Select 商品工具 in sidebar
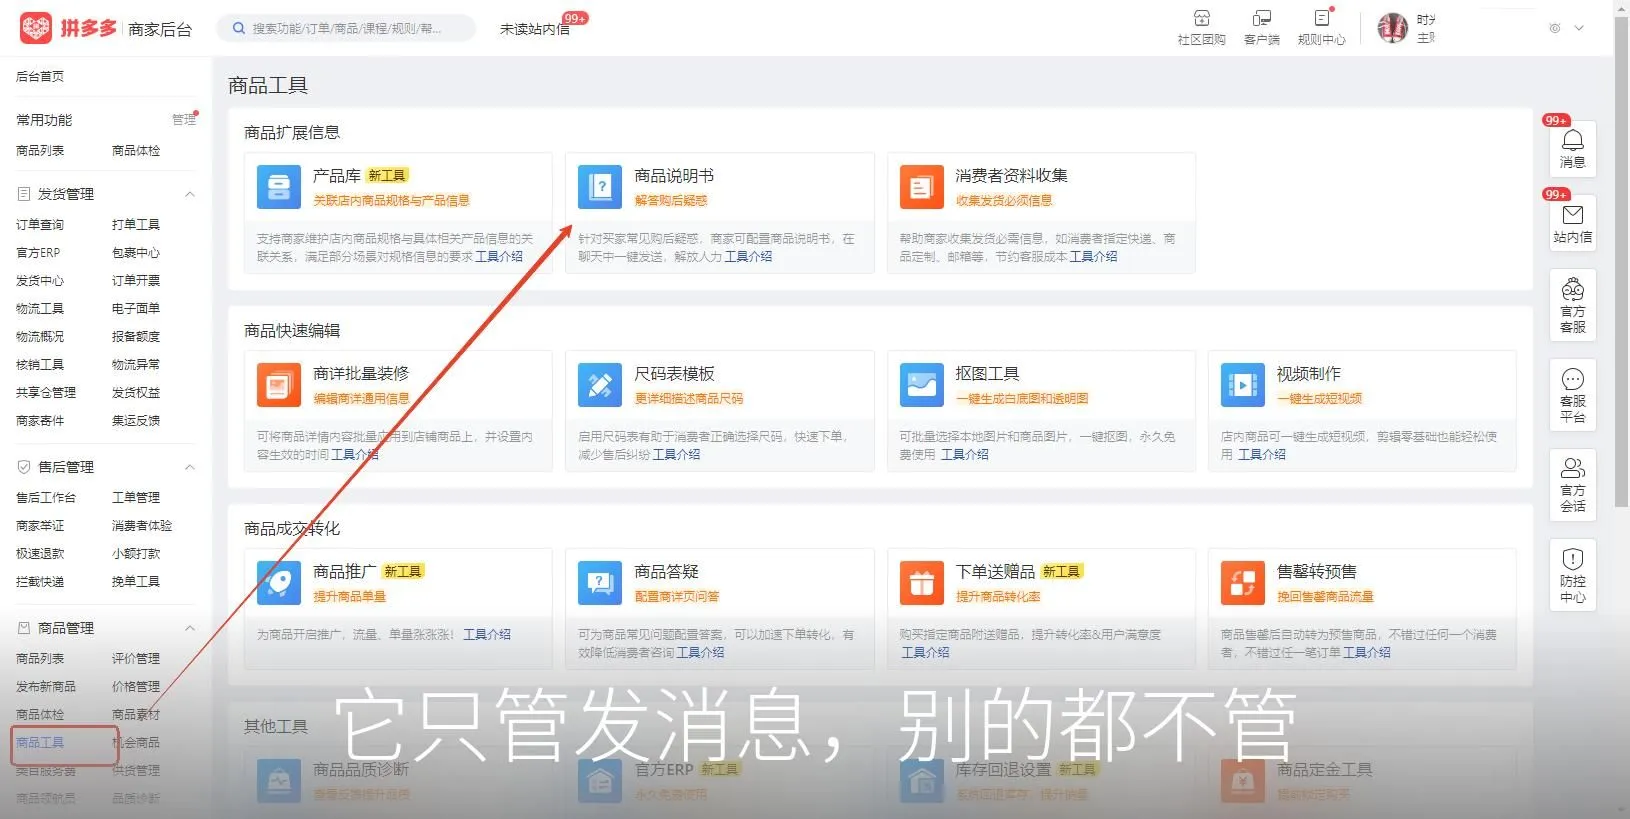This screenshot has height=819, width=1630. pyautogui.click(x=40, y=743)
